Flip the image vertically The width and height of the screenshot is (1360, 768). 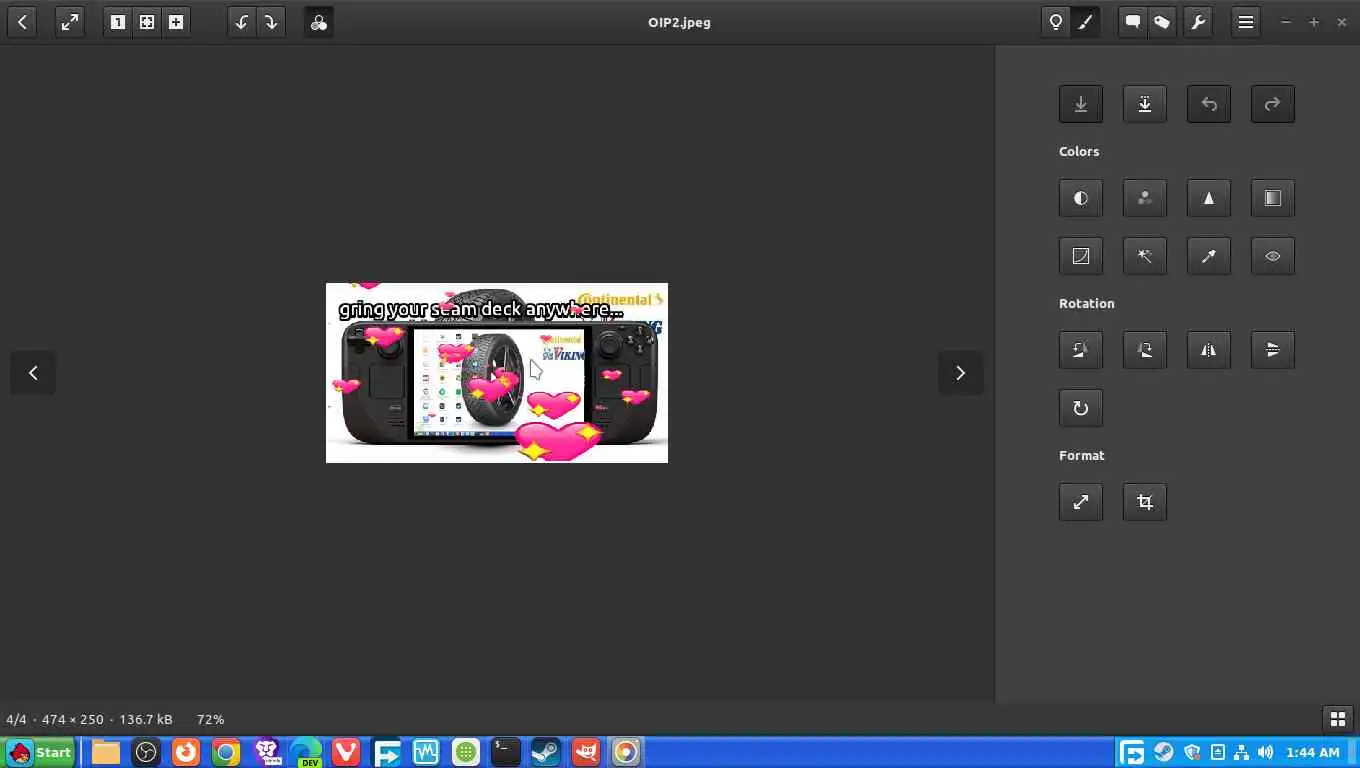point(1273,350)
